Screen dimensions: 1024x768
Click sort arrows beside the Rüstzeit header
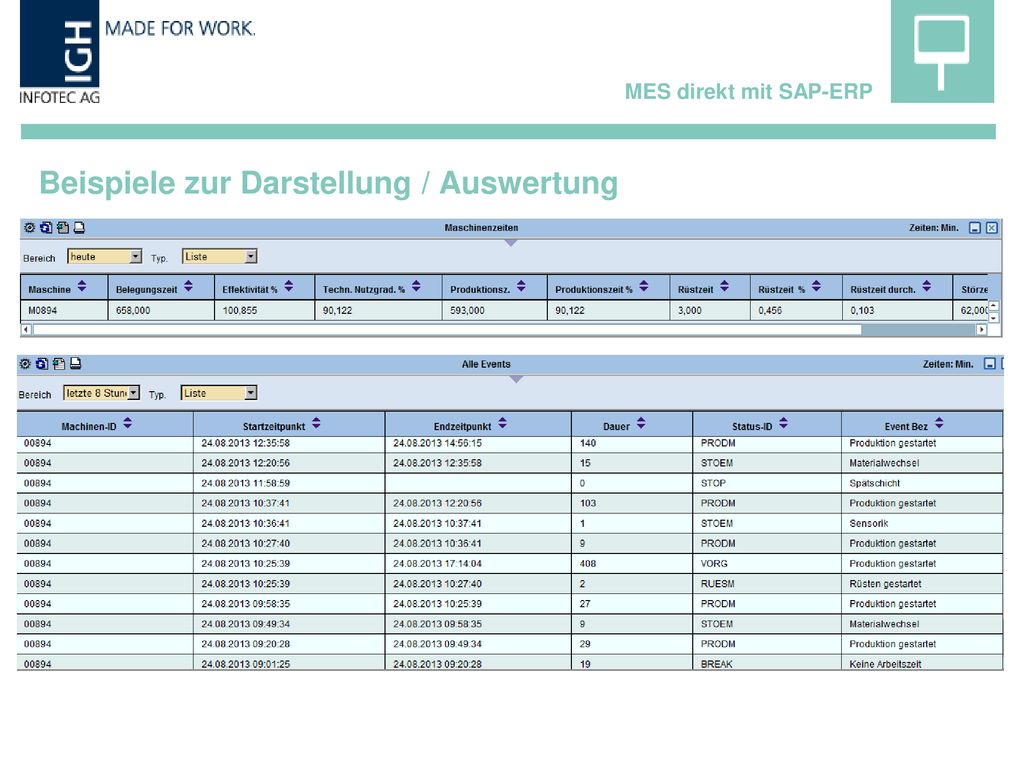724,286
